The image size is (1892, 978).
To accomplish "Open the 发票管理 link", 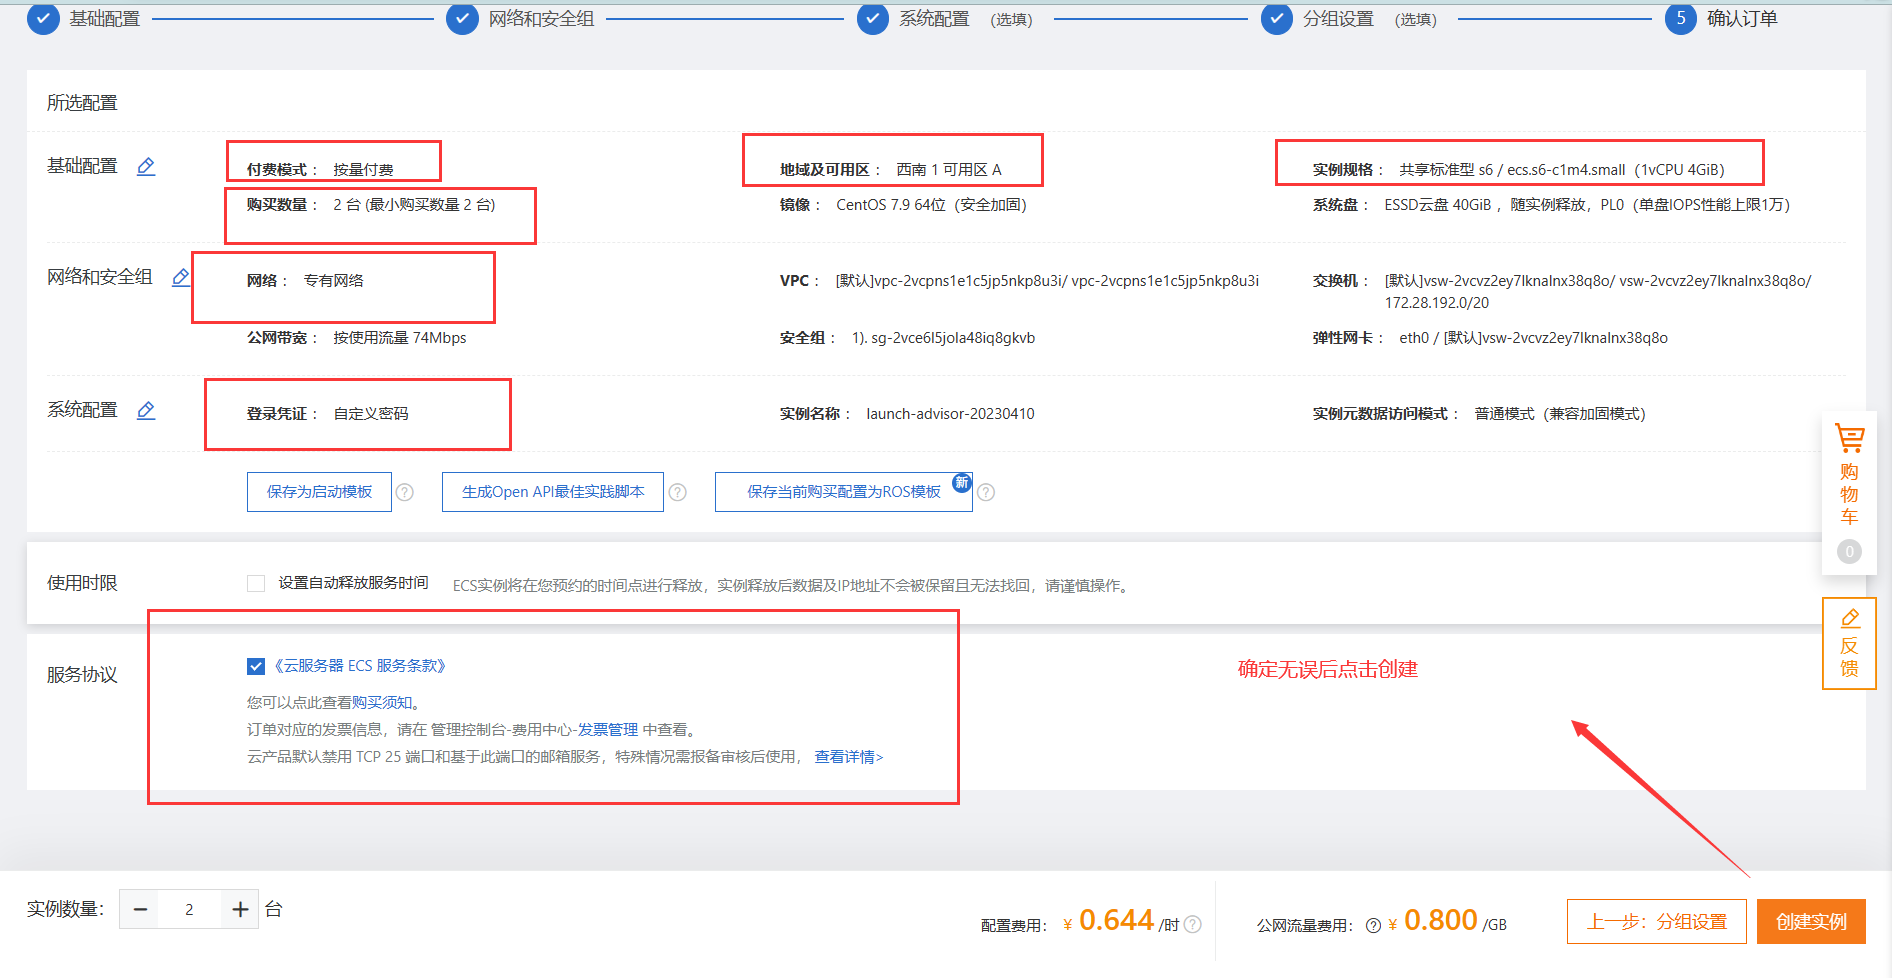I will click(608, 730).
